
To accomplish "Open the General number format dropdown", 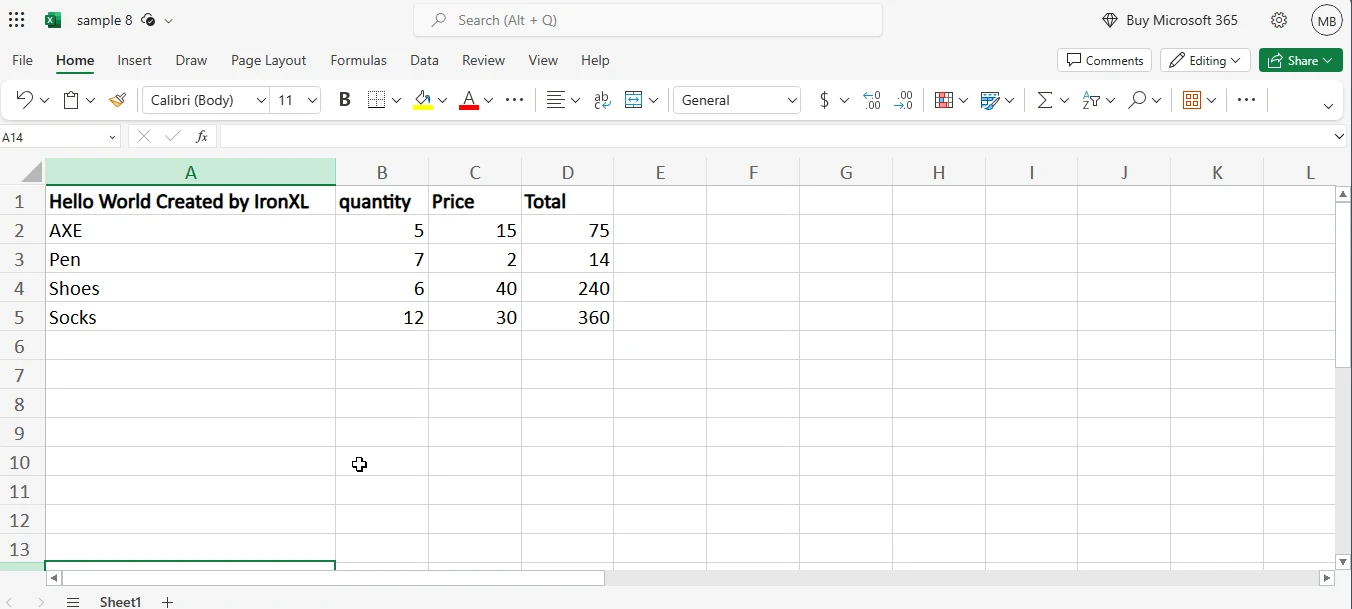I will point(792,100).
